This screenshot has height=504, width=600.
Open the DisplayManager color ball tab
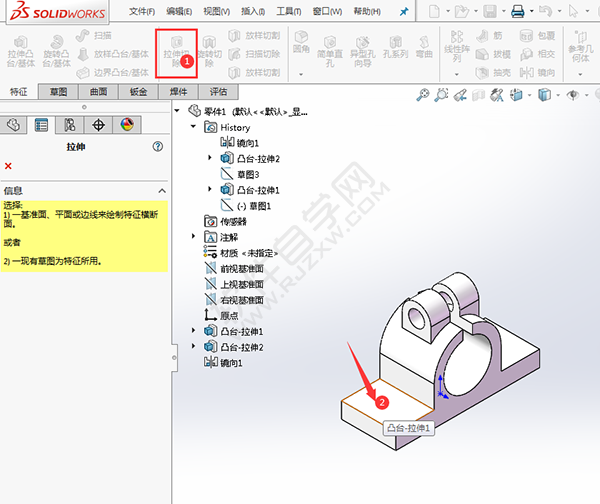coord(127,125)
